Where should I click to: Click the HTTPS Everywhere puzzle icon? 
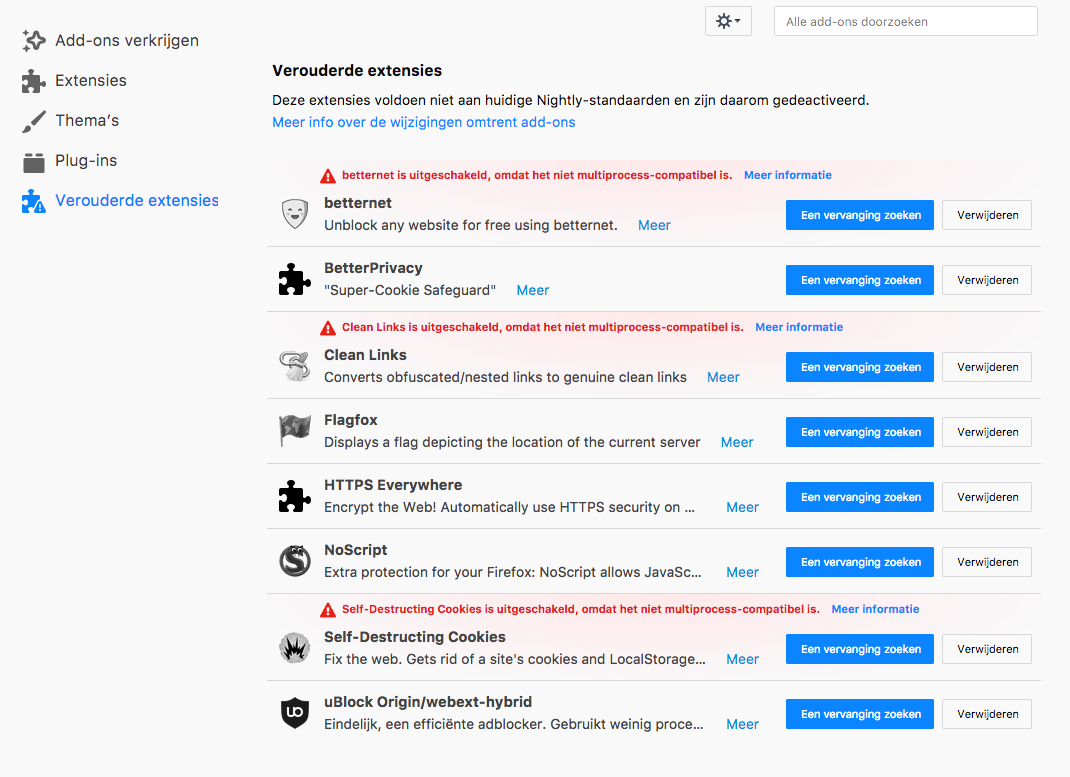[294, 496]
